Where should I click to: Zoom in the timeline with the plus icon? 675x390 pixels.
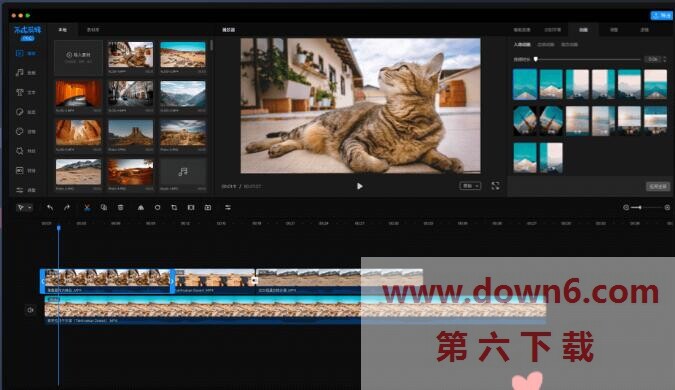[667, 207]
